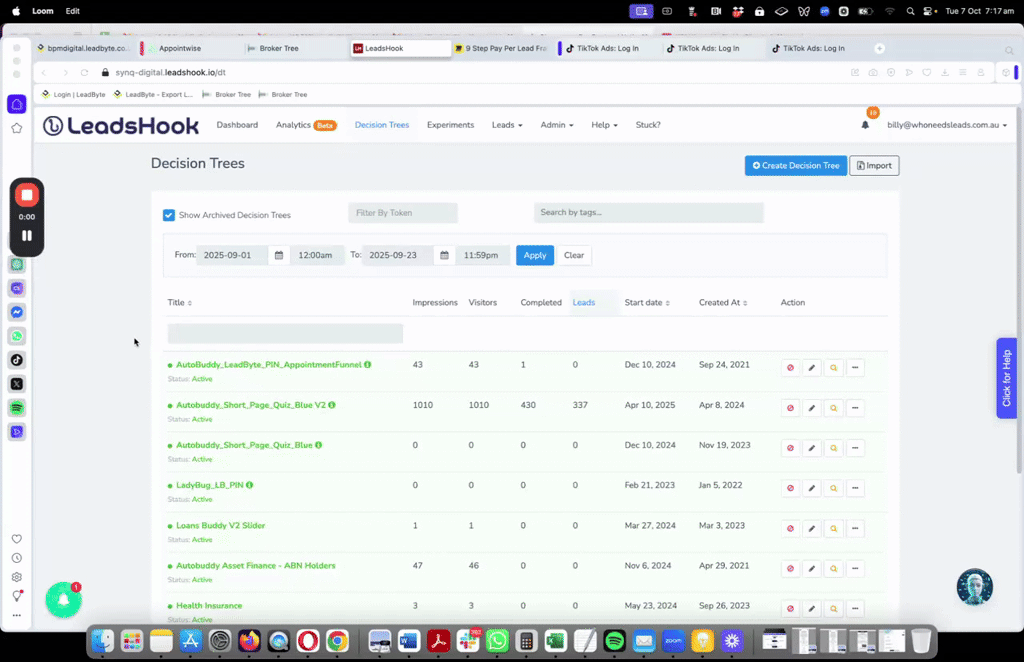Open more actions for AutoBuddy_LeadByte_PIN_AppointmentFunnel row
Image resolution: width=1024 pixels, height=662 pixels.
coord(855,368)
